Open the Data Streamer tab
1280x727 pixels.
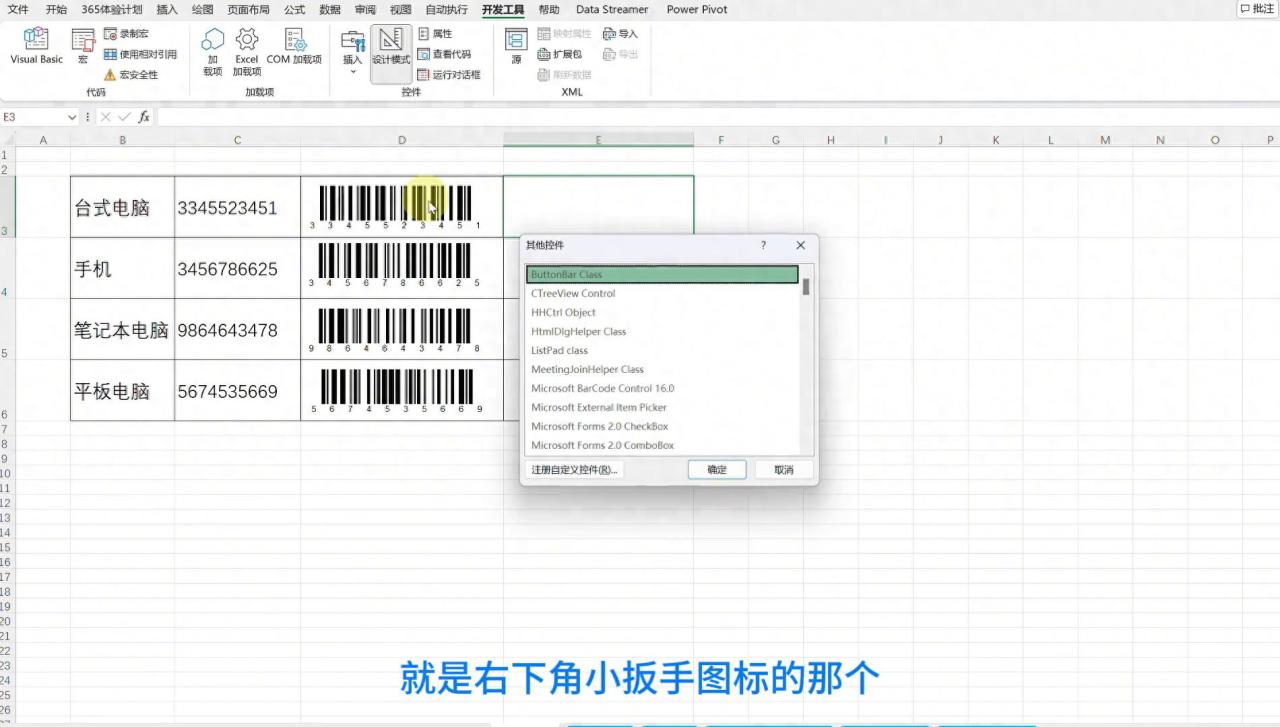[x=612, y=9]
